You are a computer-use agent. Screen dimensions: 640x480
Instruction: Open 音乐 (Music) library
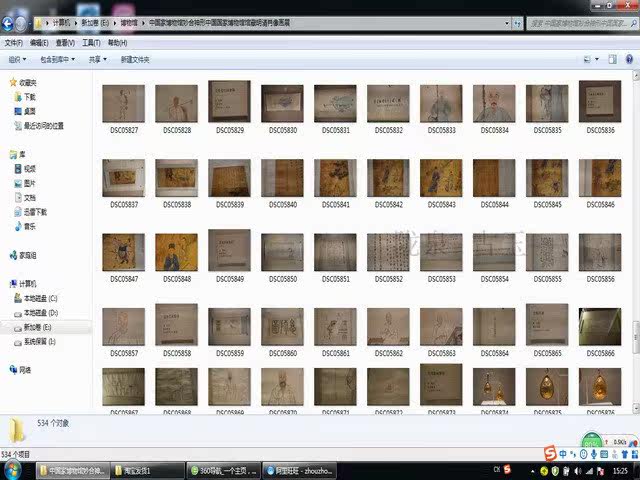29,226
